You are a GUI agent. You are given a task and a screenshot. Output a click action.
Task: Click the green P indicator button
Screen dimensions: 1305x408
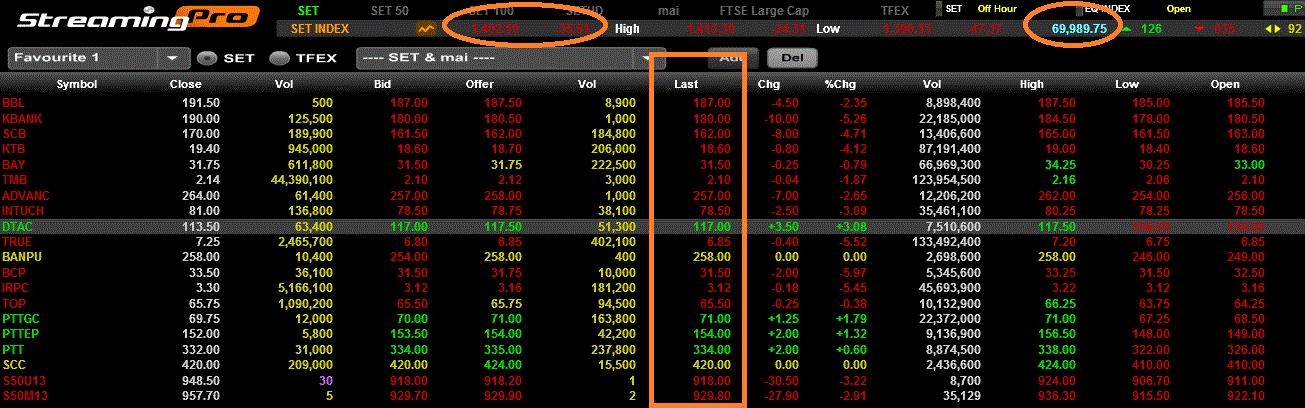[x=1283, y=9]
